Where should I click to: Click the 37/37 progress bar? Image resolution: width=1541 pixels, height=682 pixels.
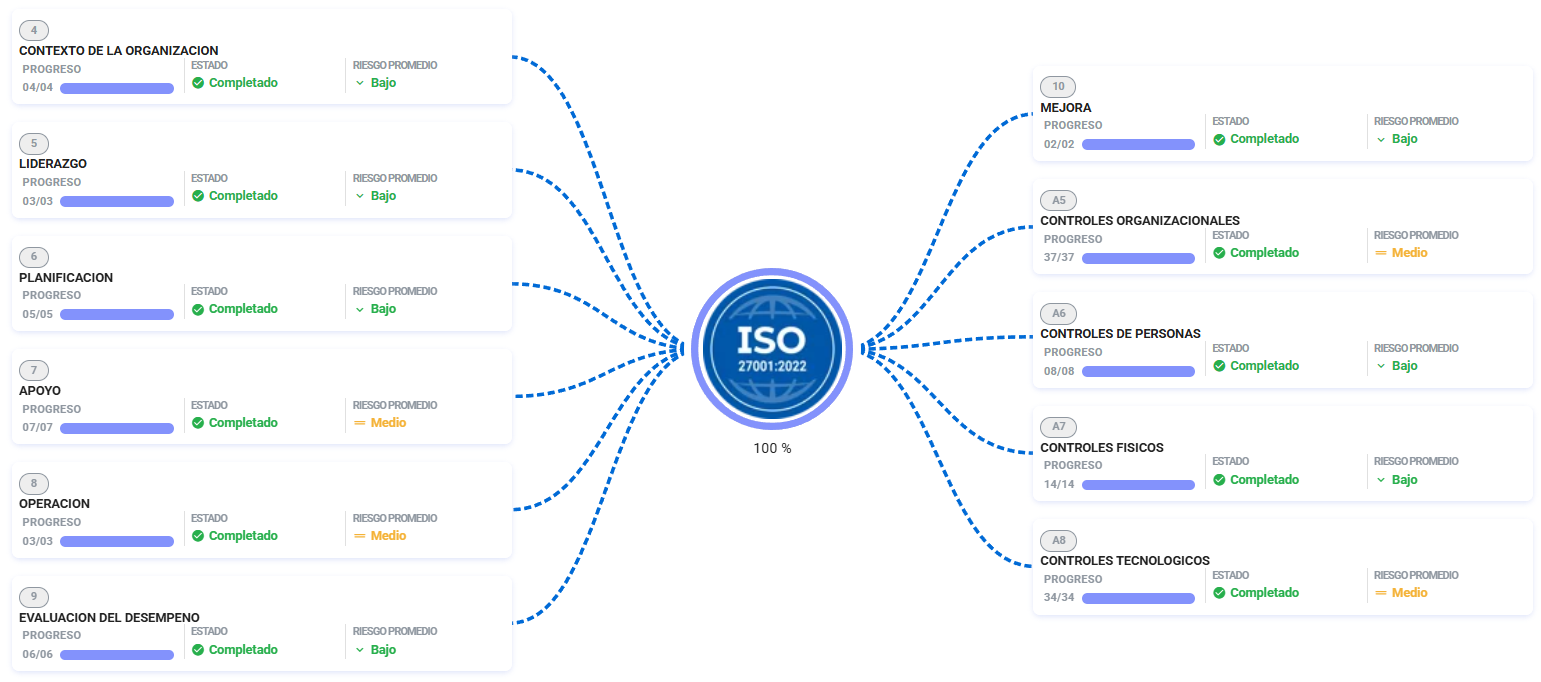pos(1138,258)
